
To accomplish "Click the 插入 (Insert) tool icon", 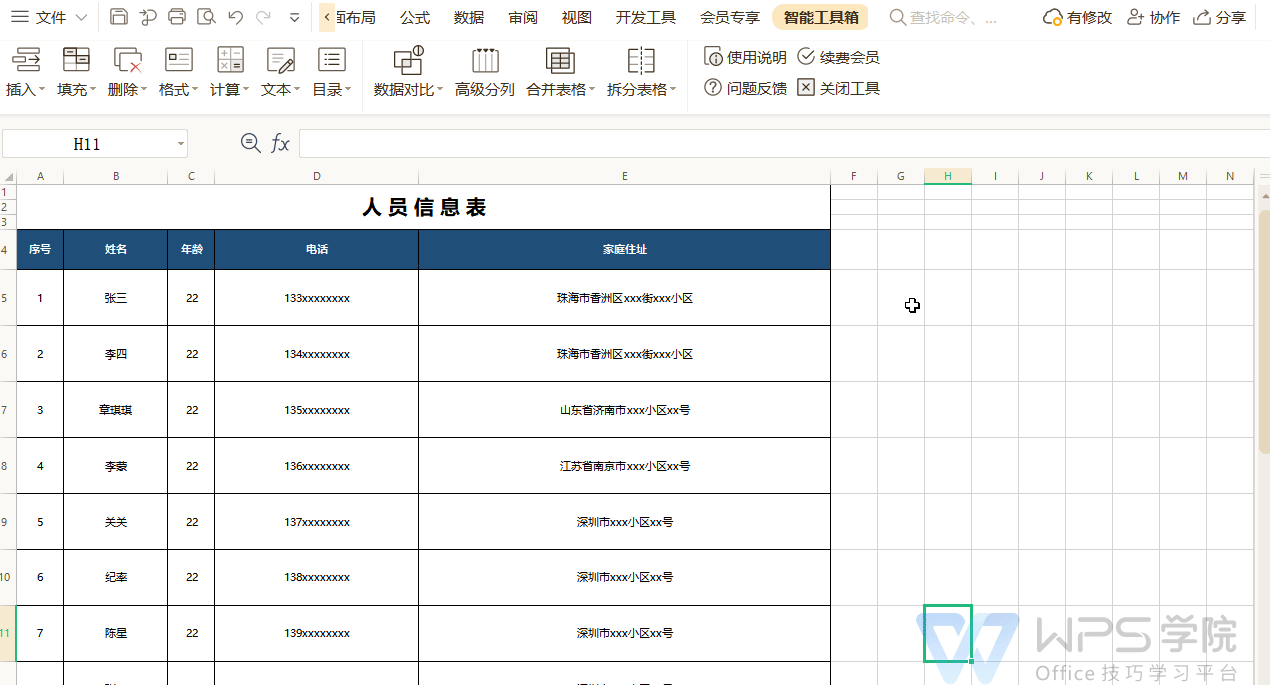I will pos(25,60).
